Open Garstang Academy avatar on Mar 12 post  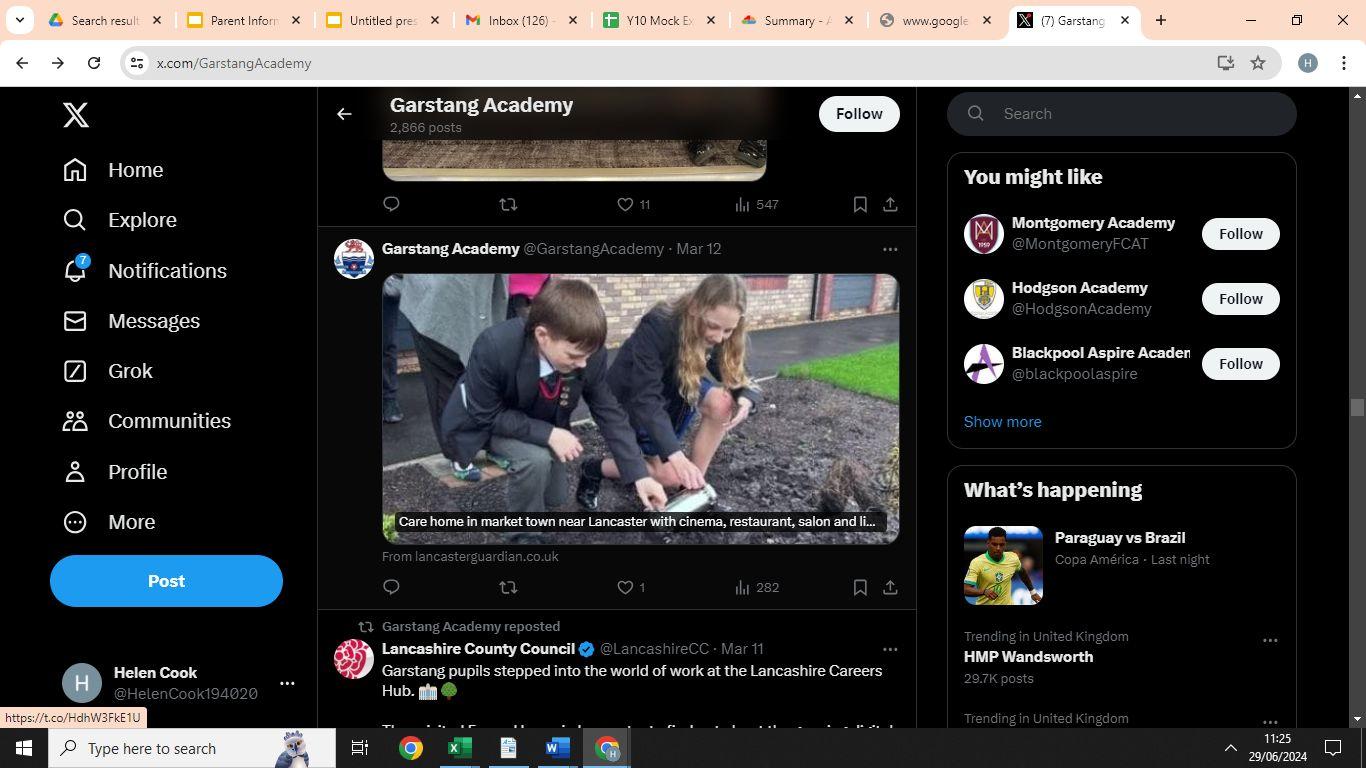(x=353, y=259)
